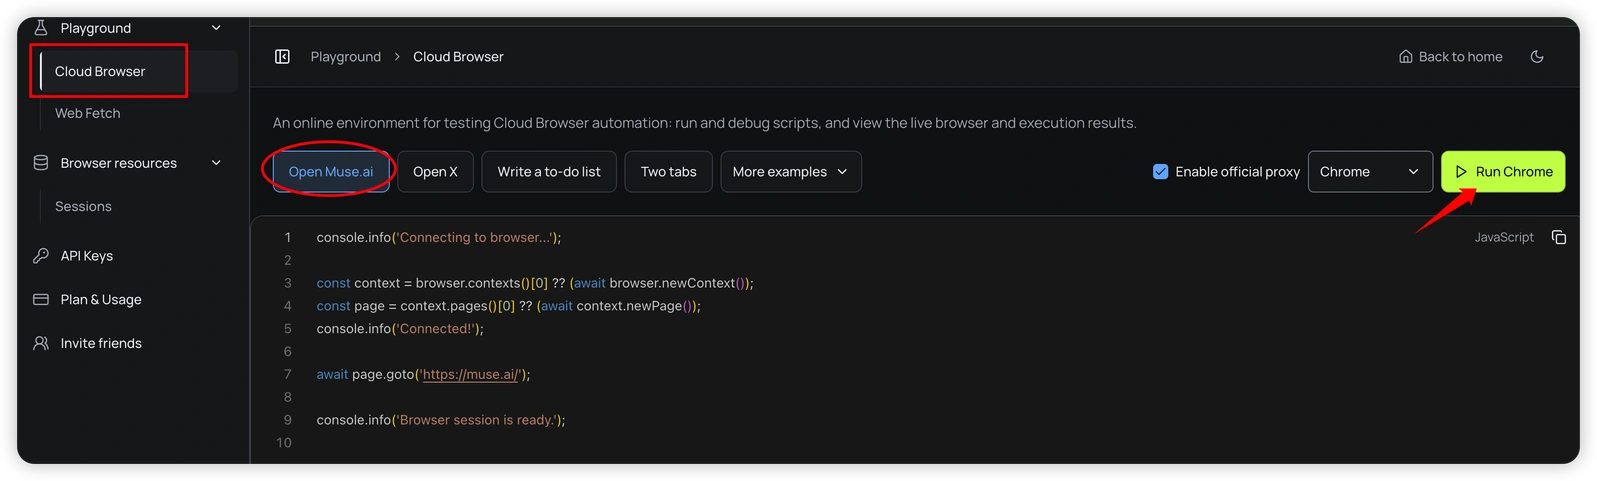Click the Run Chrome button
The height and width of the screenshot is (481, 1597).
(1503, 172)
